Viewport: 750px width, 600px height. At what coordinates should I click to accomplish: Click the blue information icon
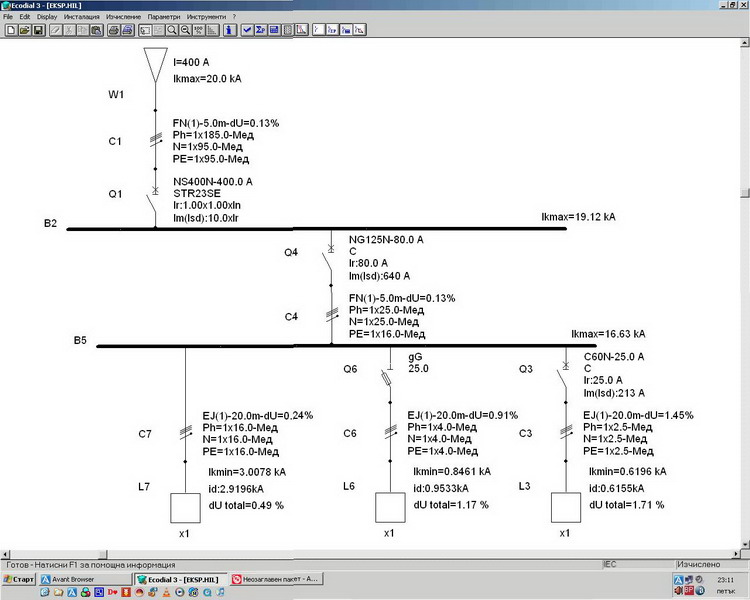coord(228,30)
